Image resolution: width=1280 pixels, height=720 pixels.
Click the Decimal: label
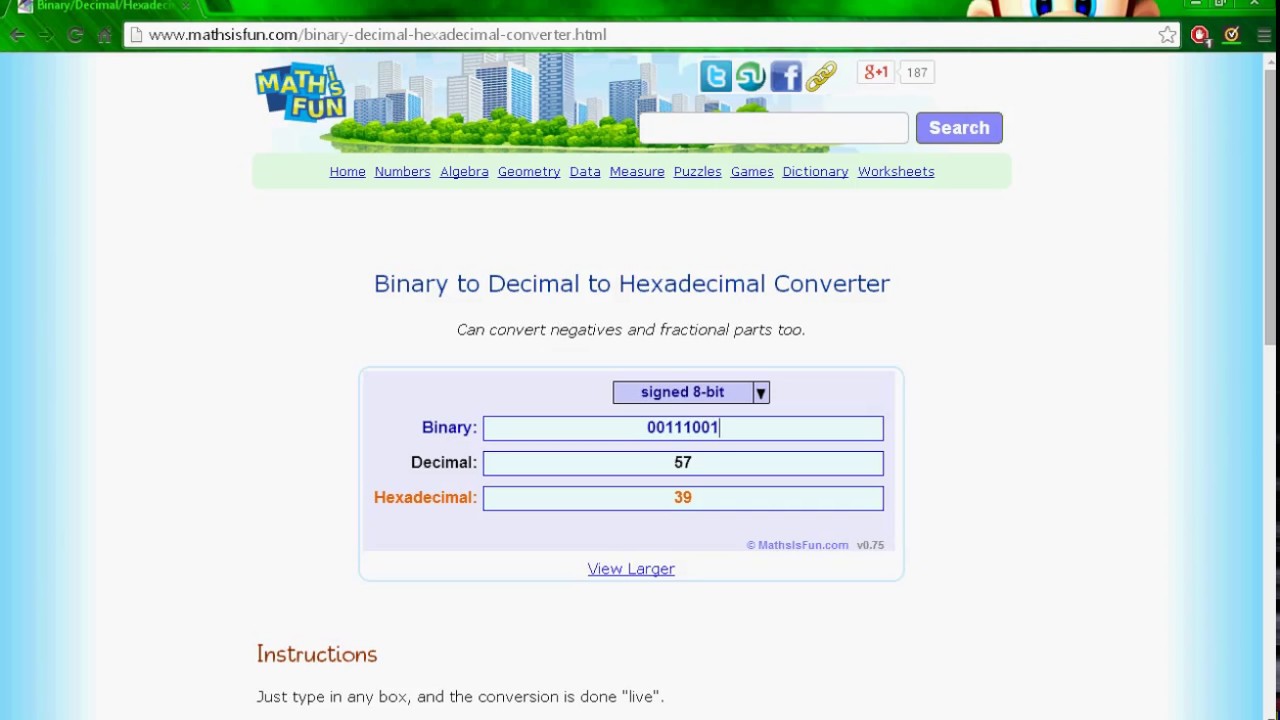point(444,462)
